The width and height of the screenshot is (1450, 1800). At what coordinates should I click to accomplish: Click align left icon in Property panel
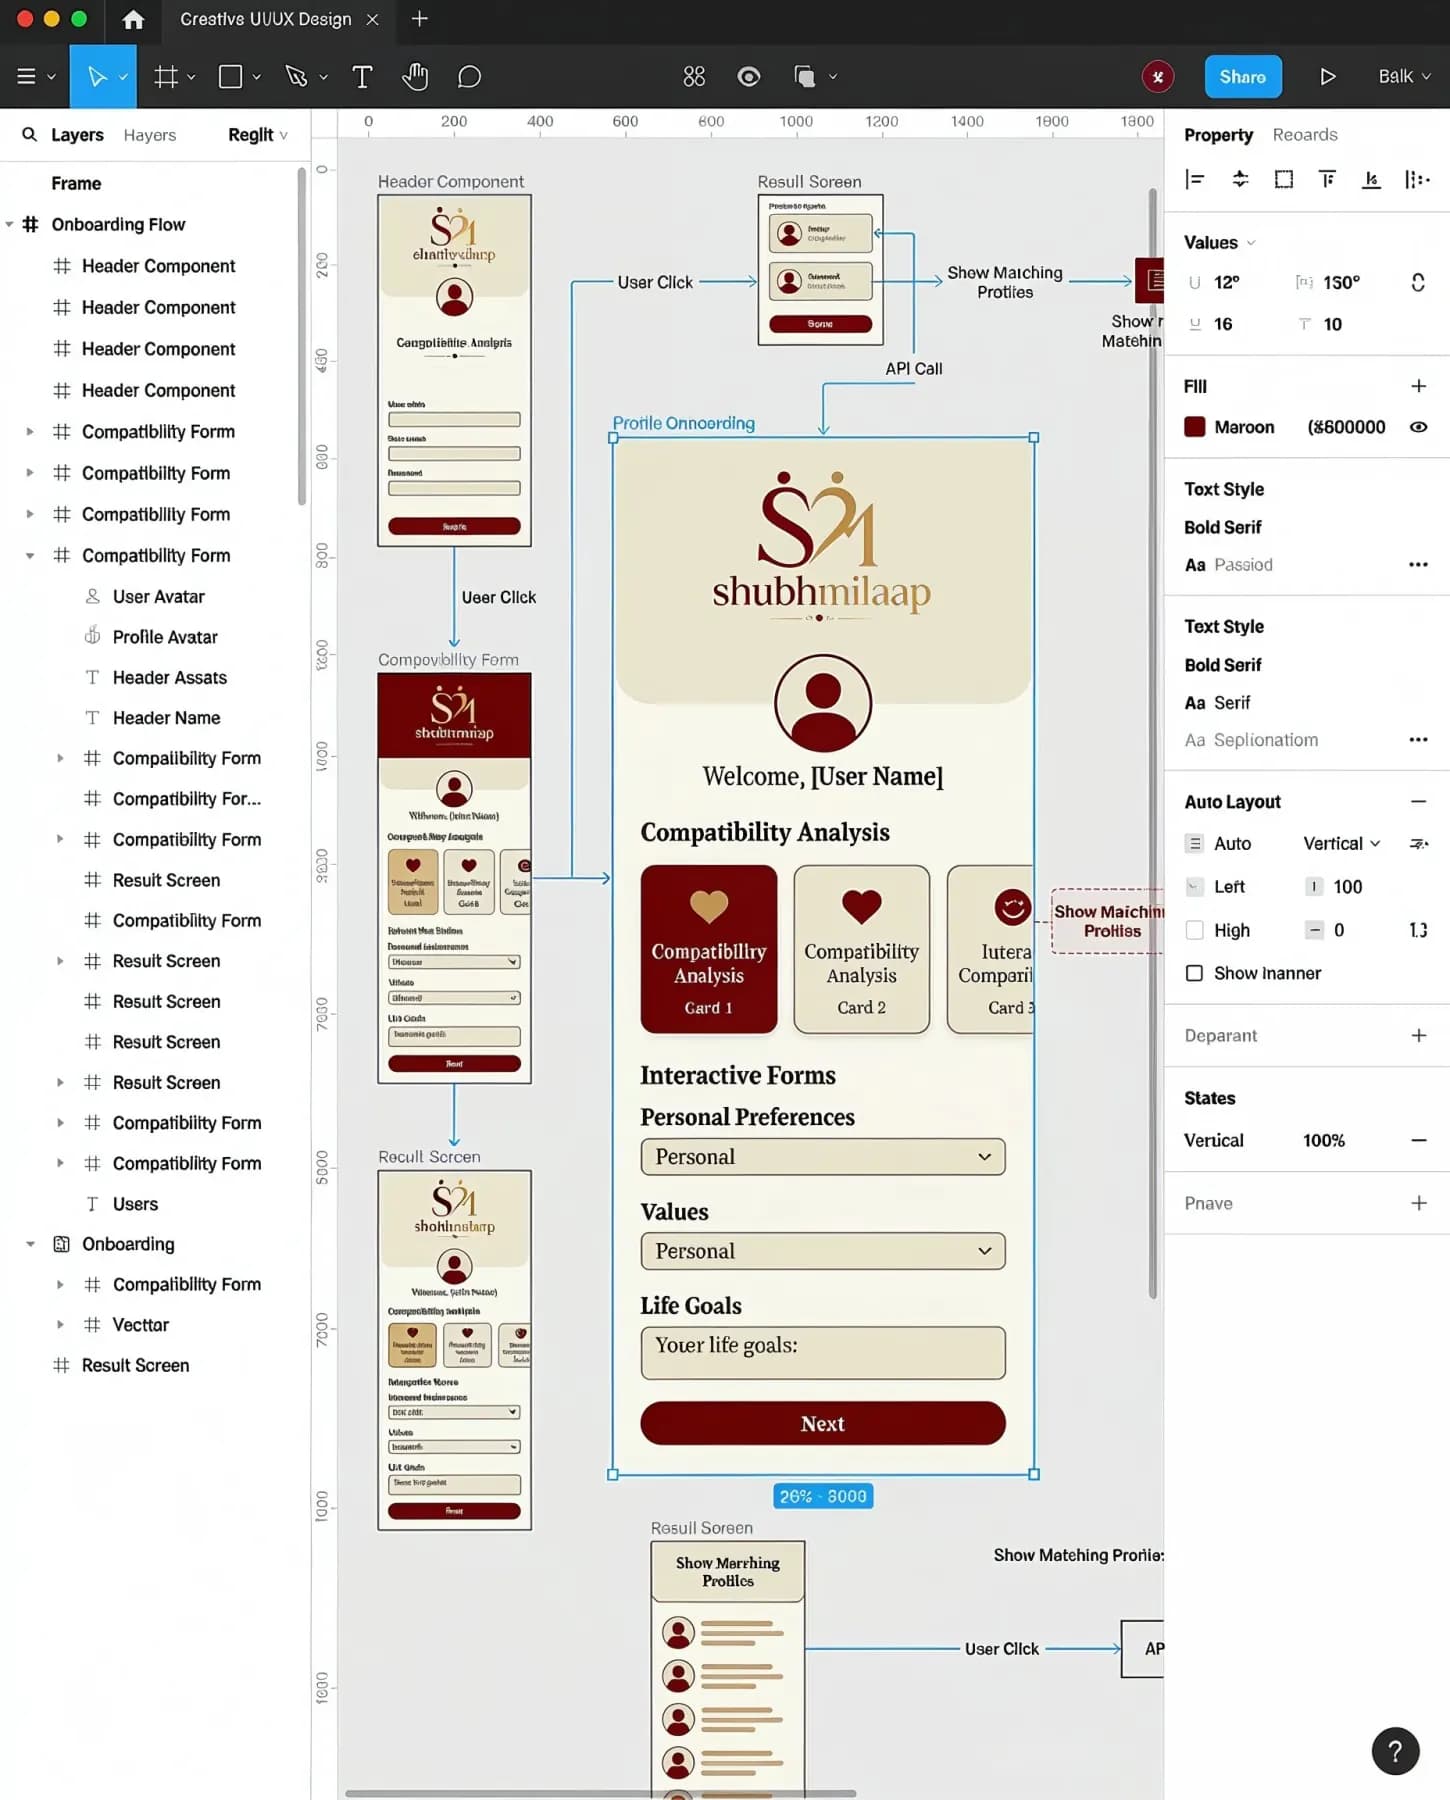tap(1195, 179)
